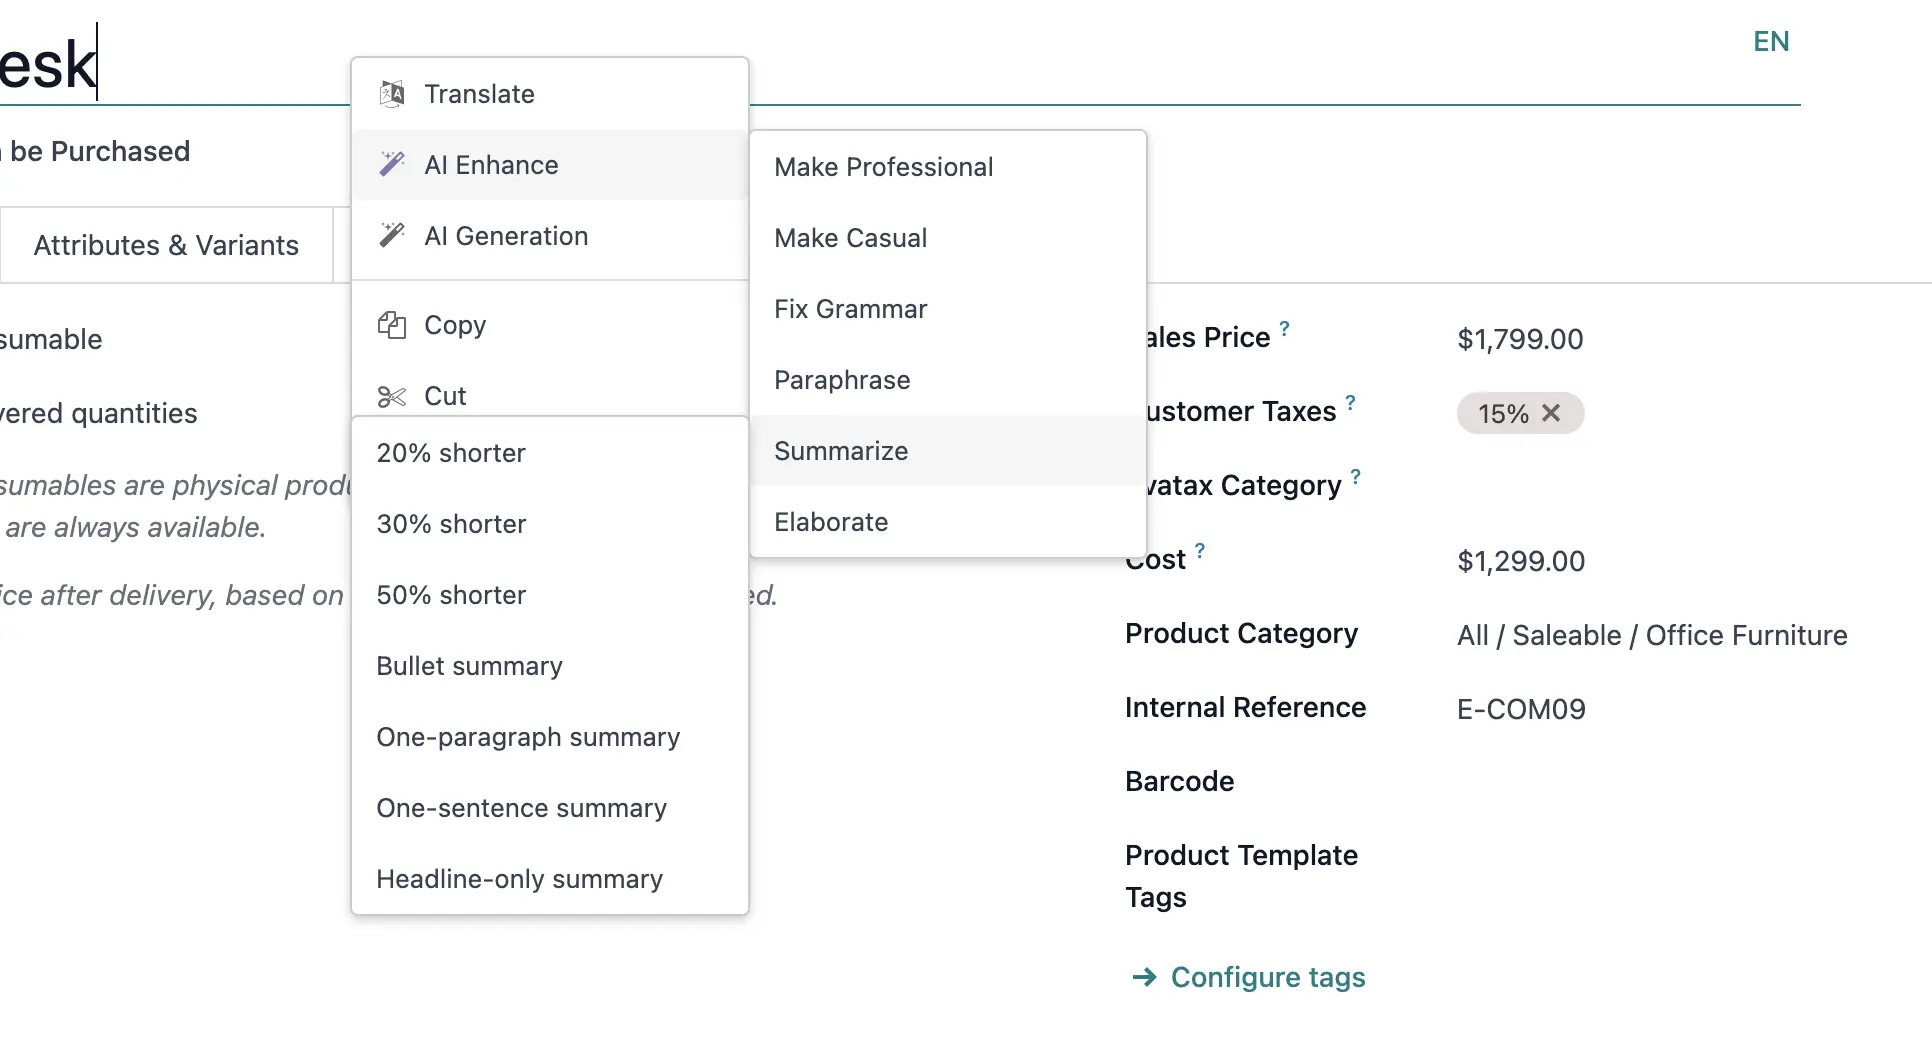Click the Customer Taxes help question mark
The image size is (1932, 1062).
tap(1351, 402)
